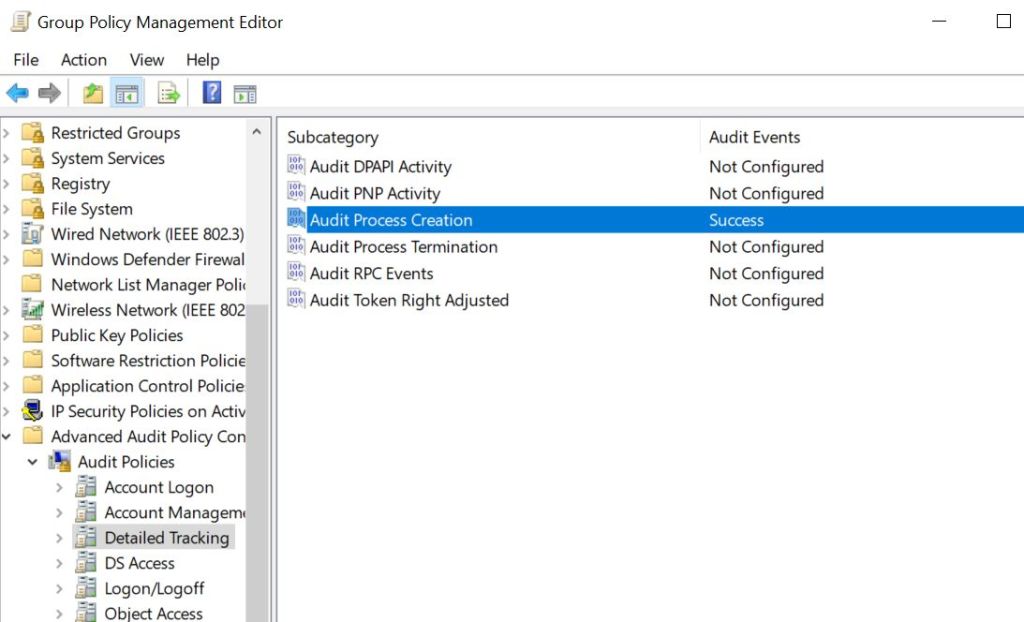Open the Action menu

pyautogui.click(x=83, y=60)
